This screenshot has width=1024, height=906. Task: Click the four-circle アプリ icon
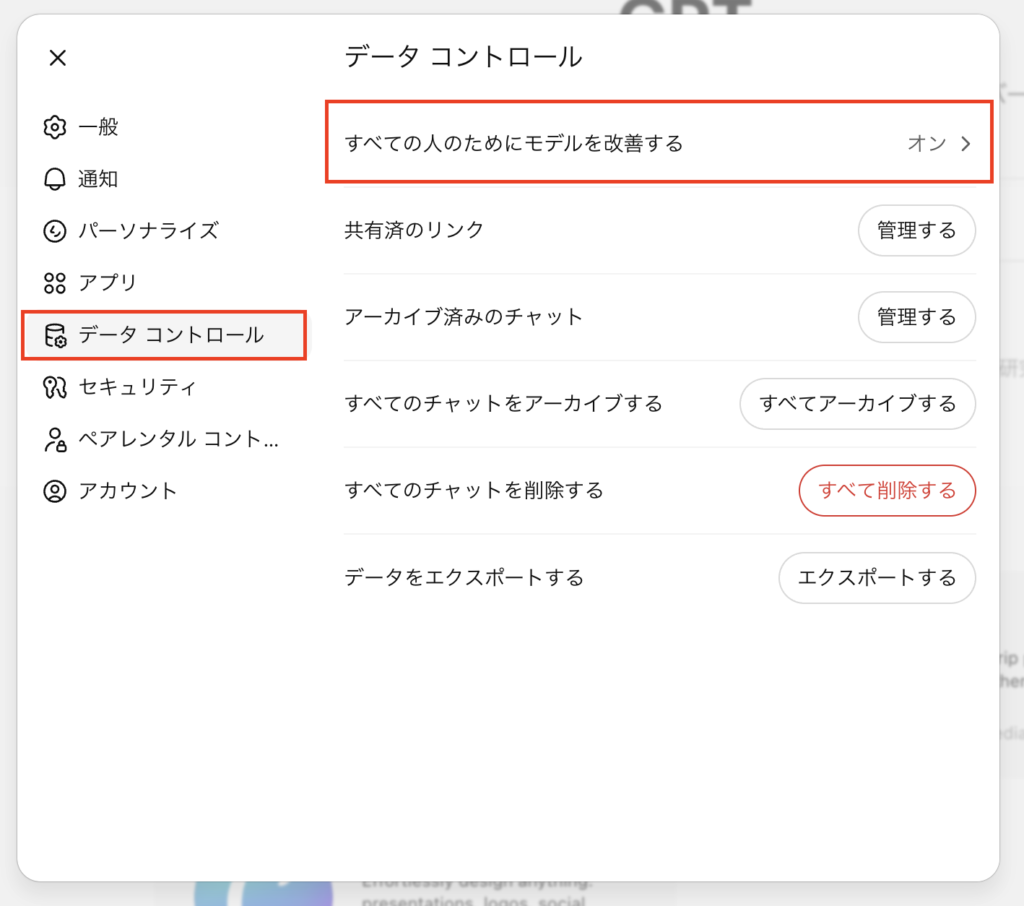[x=55, y=283]
